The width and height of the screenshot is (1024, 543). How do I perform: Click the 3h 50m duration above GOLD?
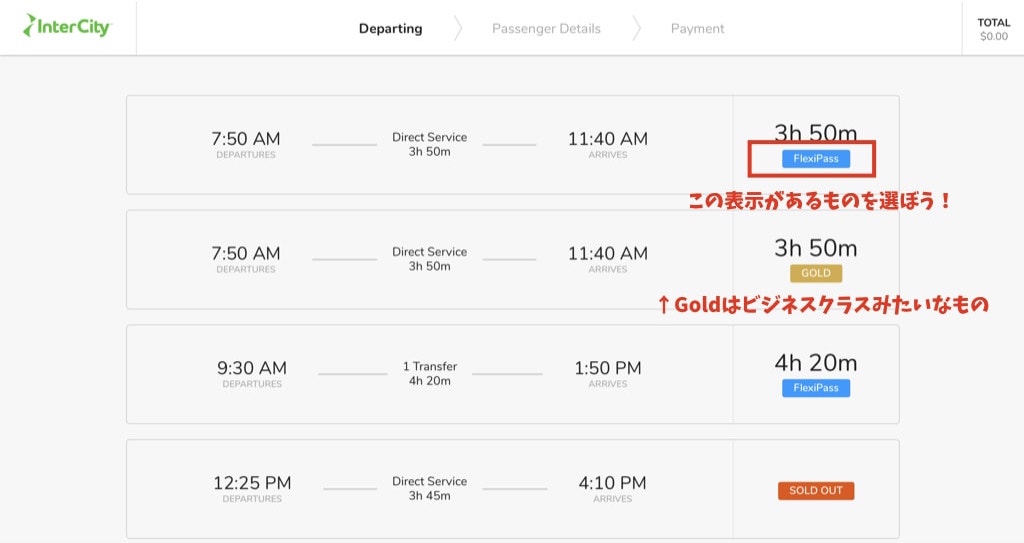click(x=815, y=247)
